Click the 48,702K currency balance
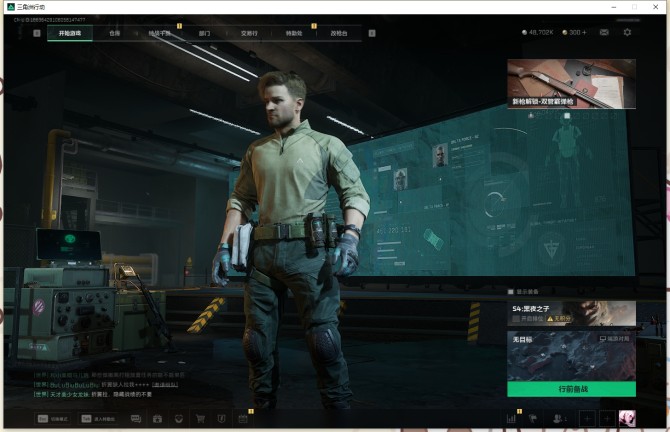Screen dimensions: 670x432 (x=538, y=32)
